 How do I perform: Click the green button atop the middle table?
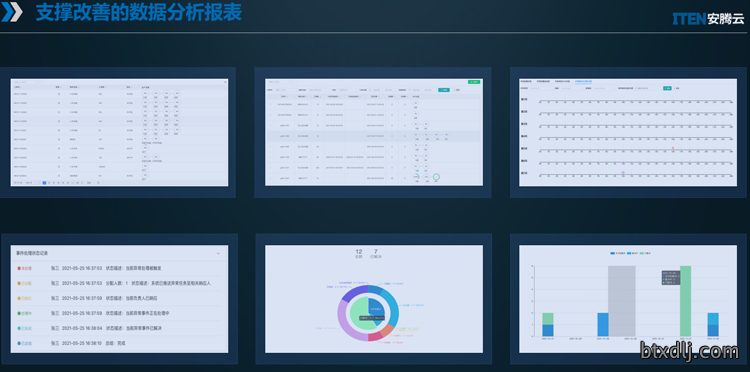pos(474,82)
